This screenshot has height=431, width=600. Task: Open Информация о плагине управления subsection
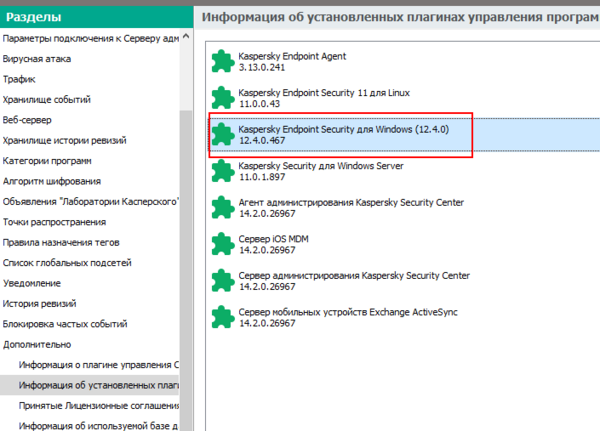[99, 365]
